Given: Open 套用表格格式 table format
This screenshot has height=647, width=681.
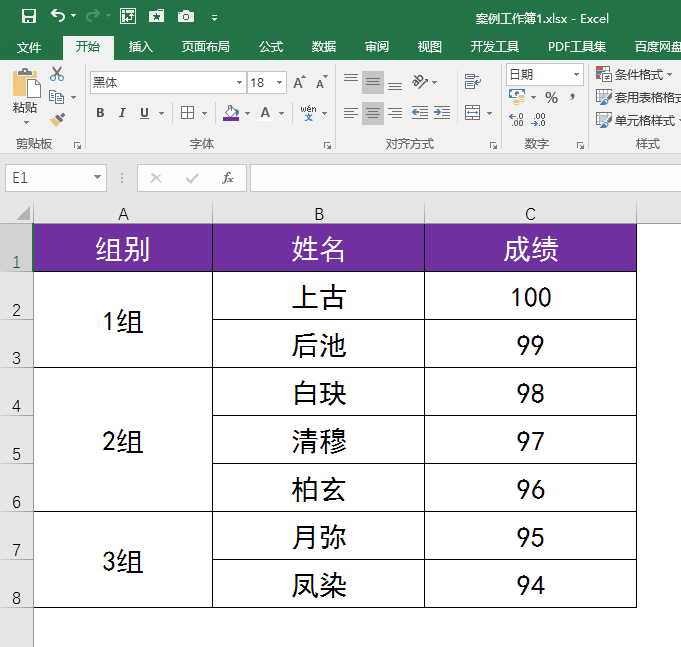Looking at the screenshot, I should click(638, 97).
